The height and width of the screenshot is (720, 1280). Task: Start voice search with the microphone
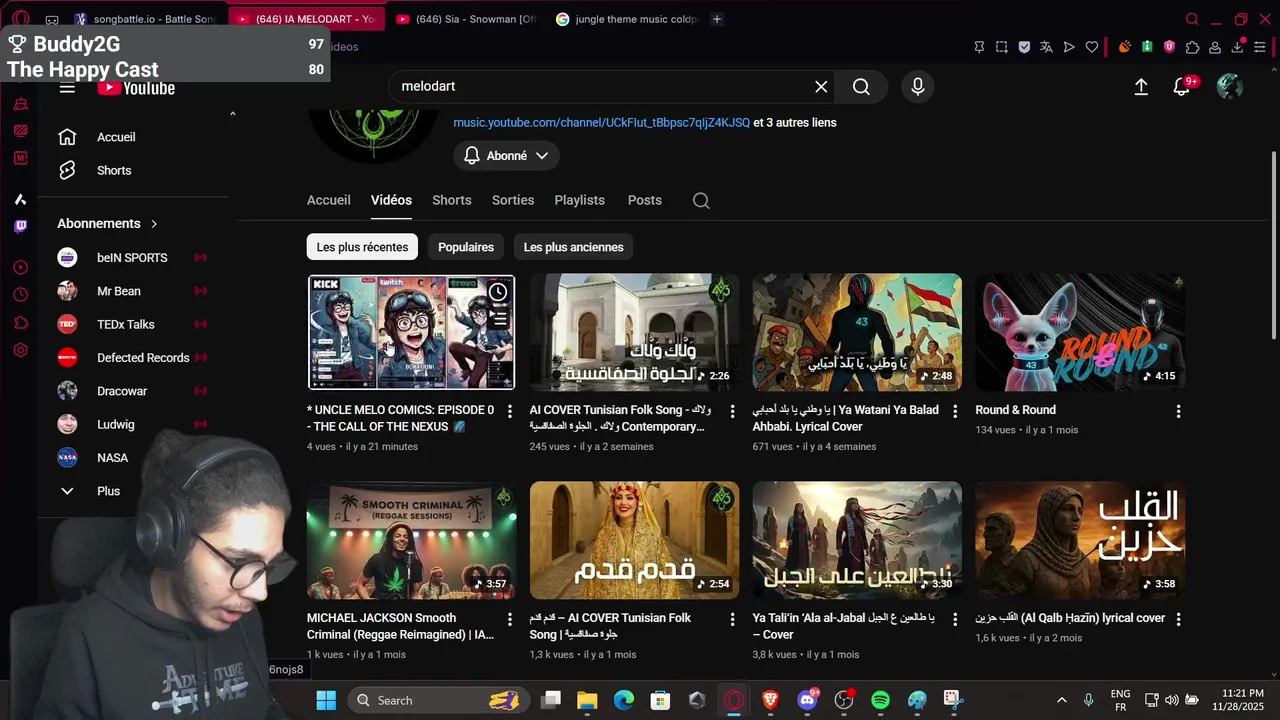click(x=918, y=87)
